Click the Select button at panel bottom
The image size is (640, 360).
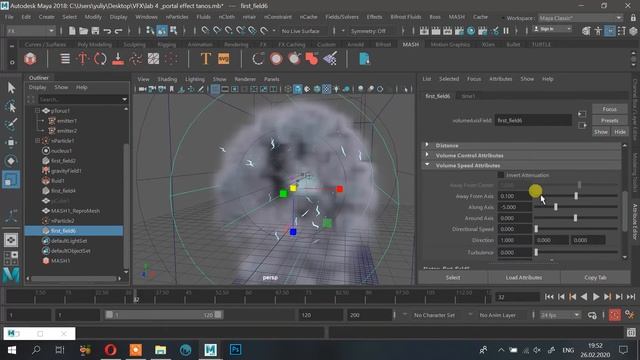[453, 278]
